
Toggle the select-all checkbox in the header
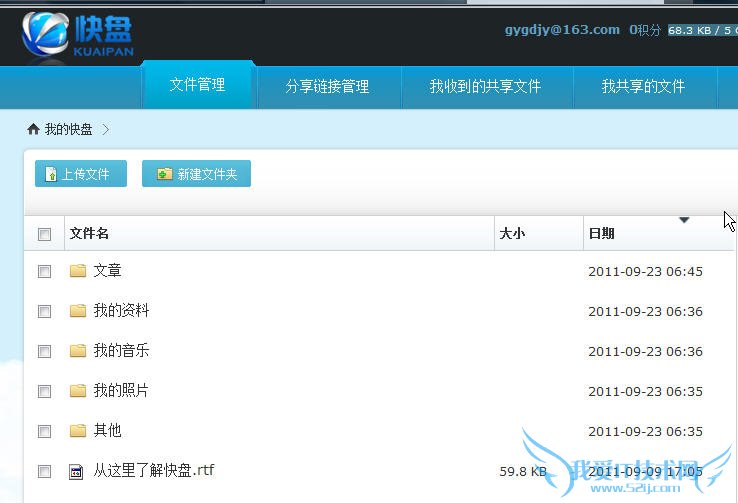pos(44,234)
